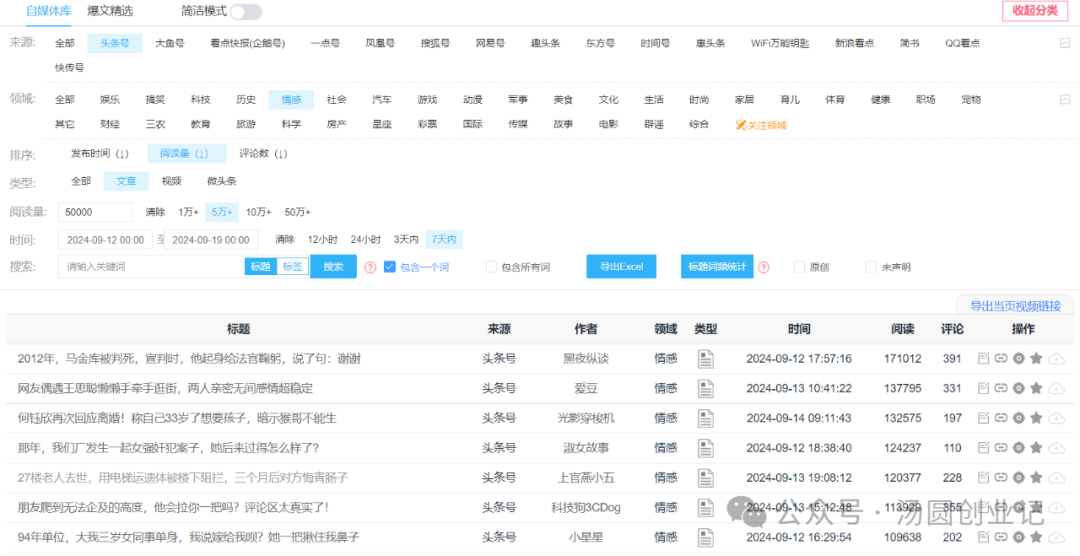The image size is (1080, 556).
Task: Click the pencil icon 关注领域
Action: point(740,125)
